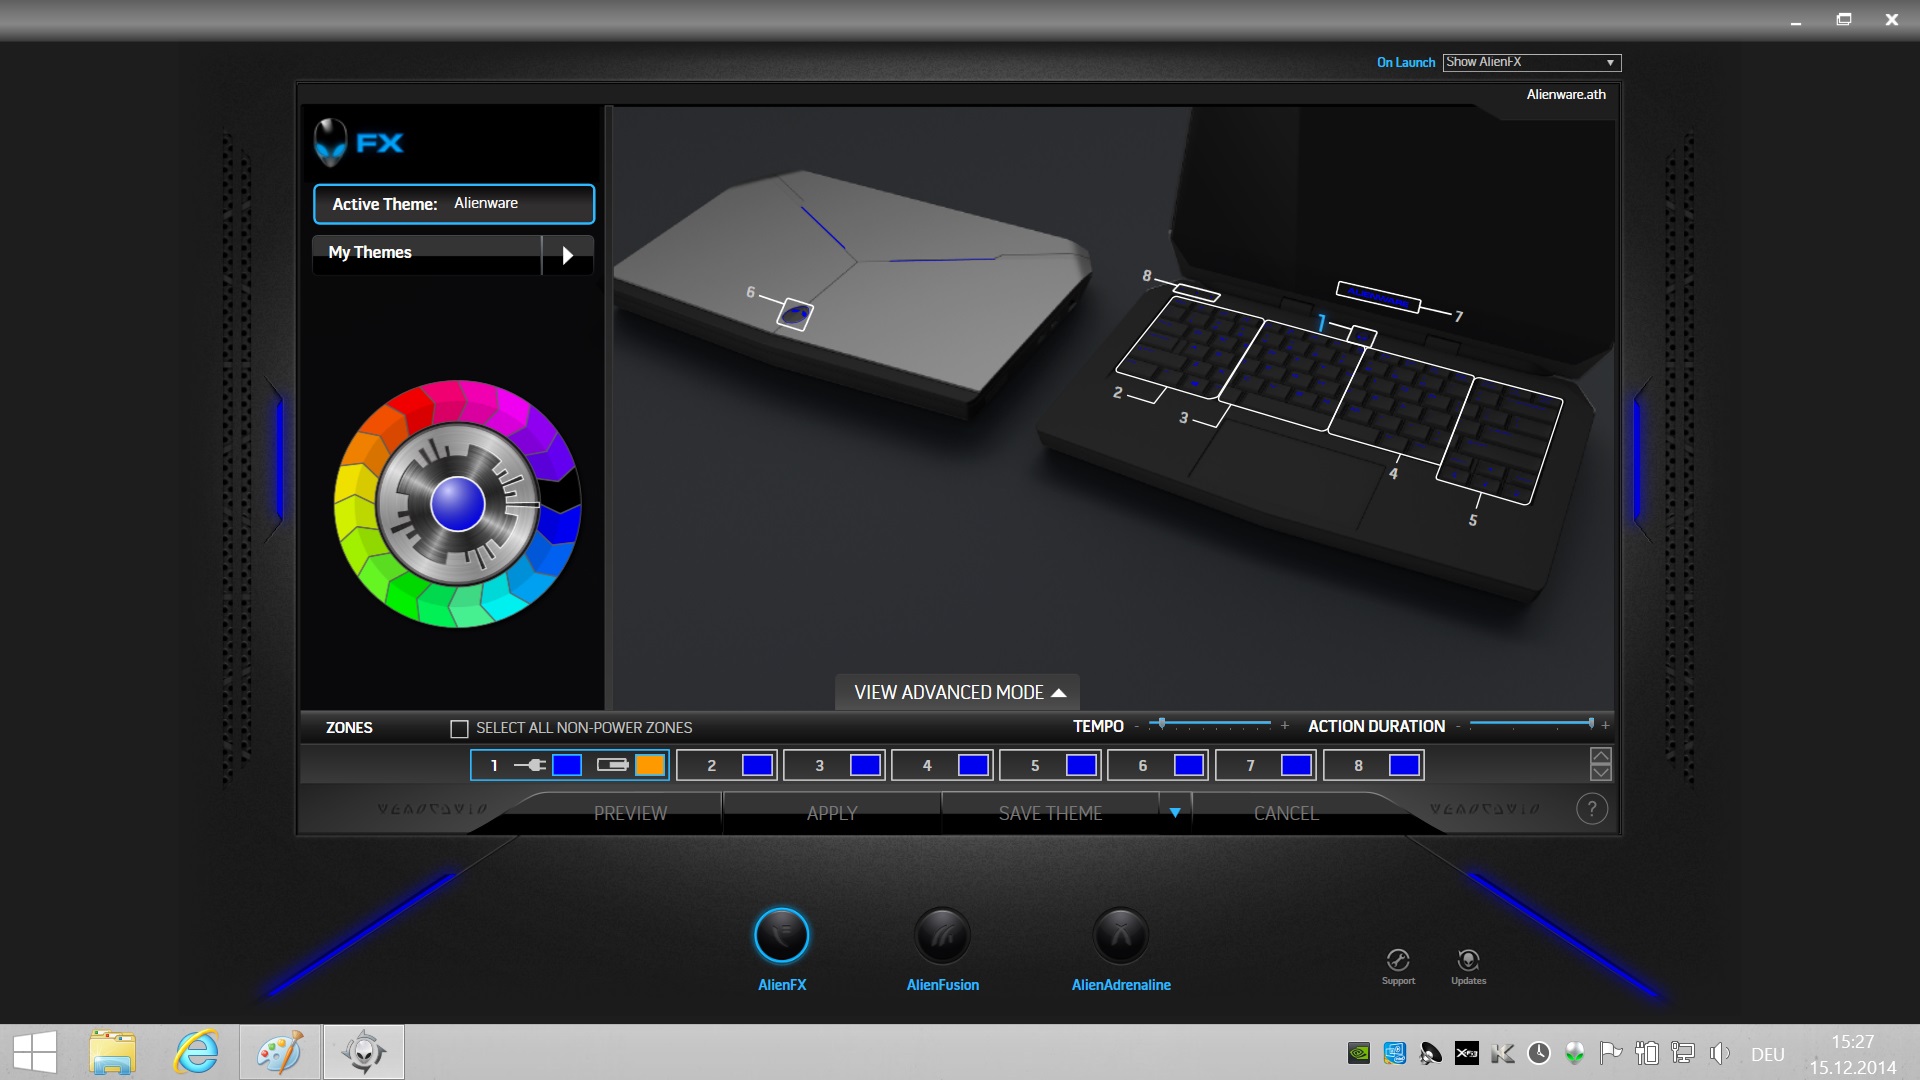
Task: Enable Select All Non-Power Zones checkbox
Action: [459, 729]
